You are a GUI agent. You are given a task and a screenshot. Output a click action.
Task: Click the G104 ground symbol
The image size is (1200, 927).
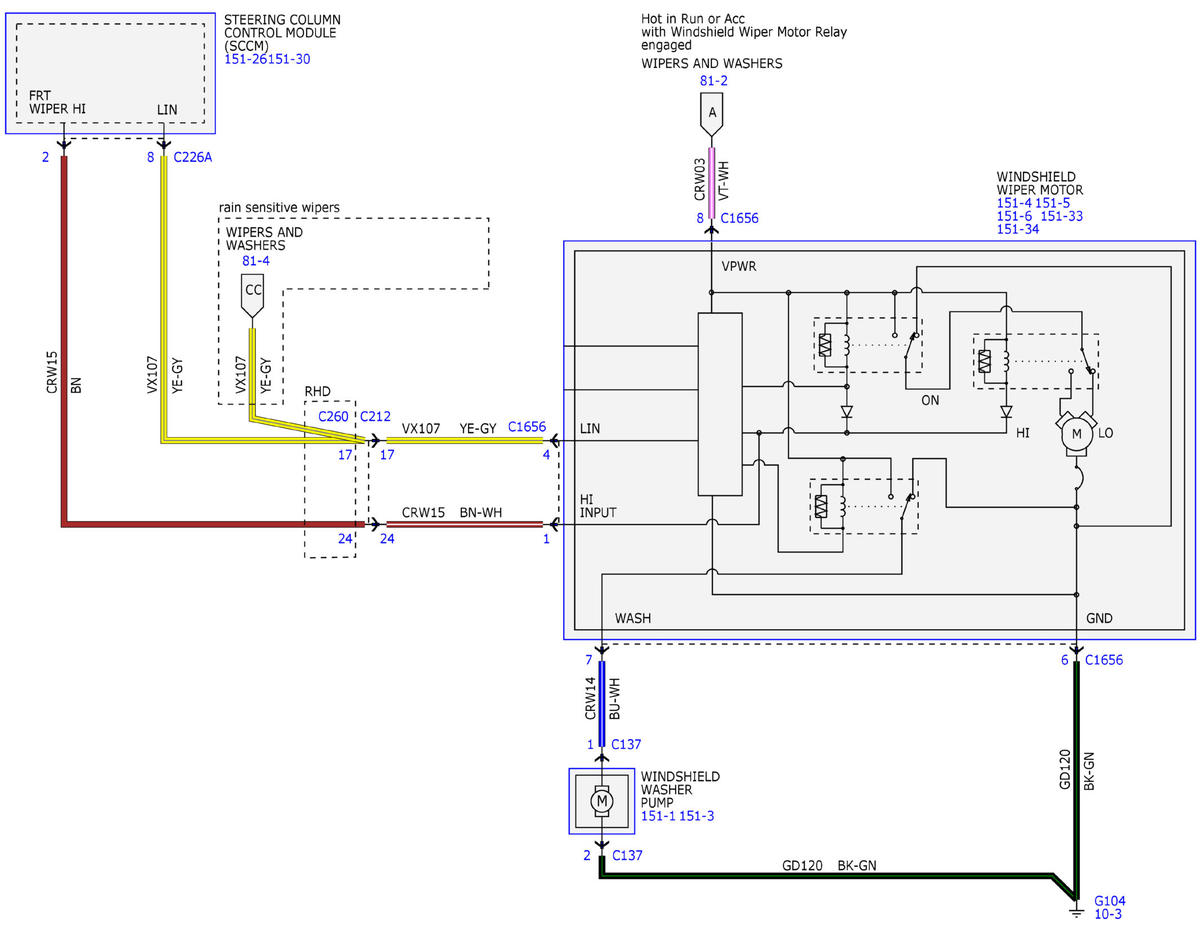coord(1076,911)
